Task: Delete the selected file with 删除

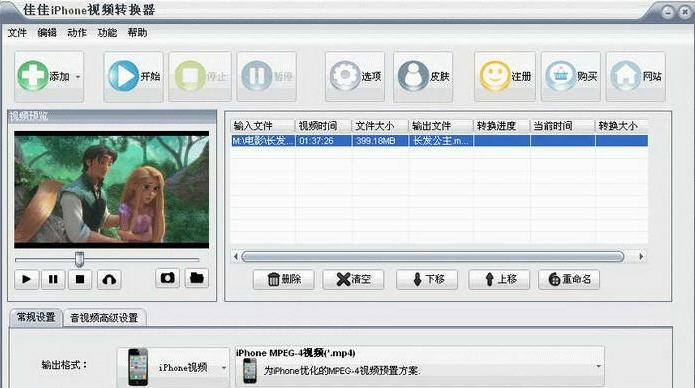Action: click(284, 279)
